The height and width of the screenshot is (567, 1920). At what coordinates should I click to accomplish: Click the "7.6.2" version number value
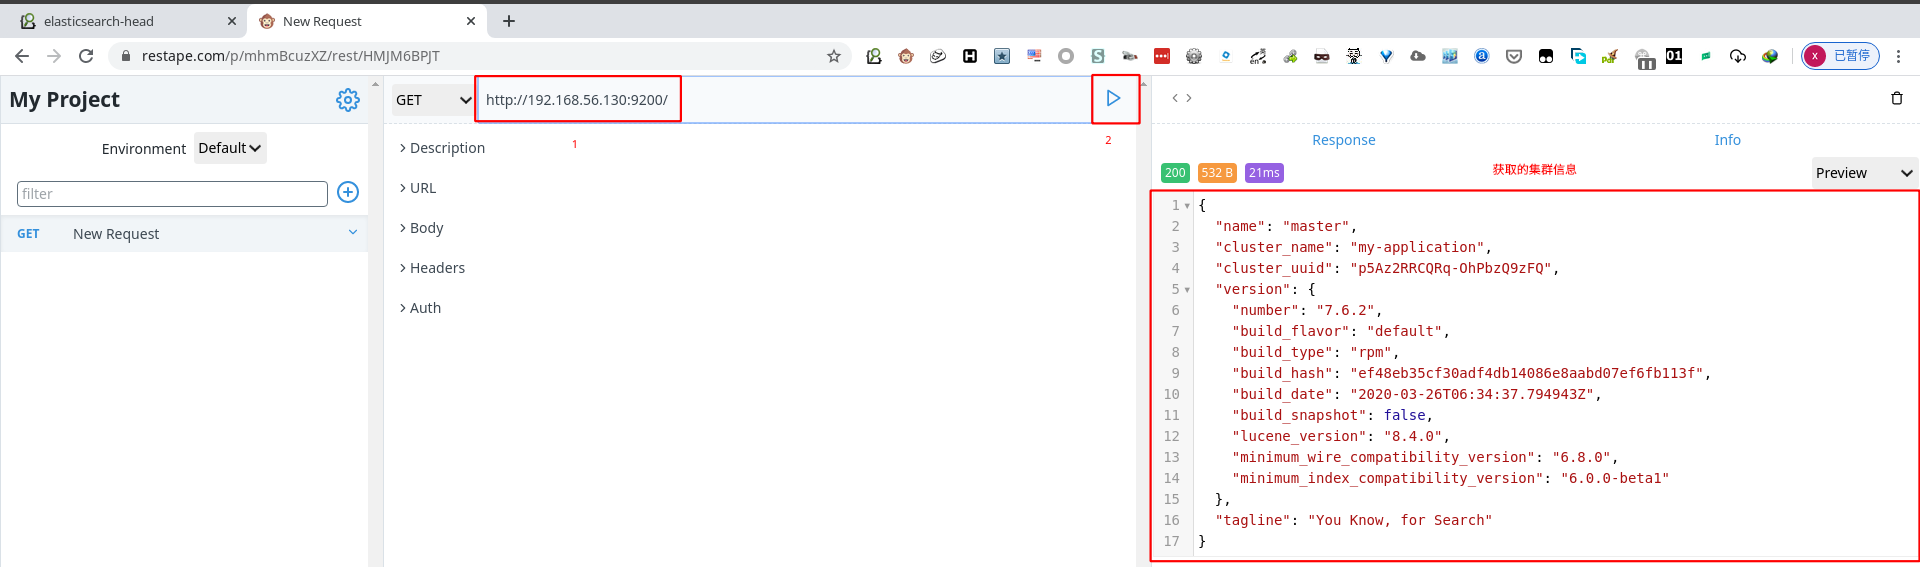point(1346,310)
